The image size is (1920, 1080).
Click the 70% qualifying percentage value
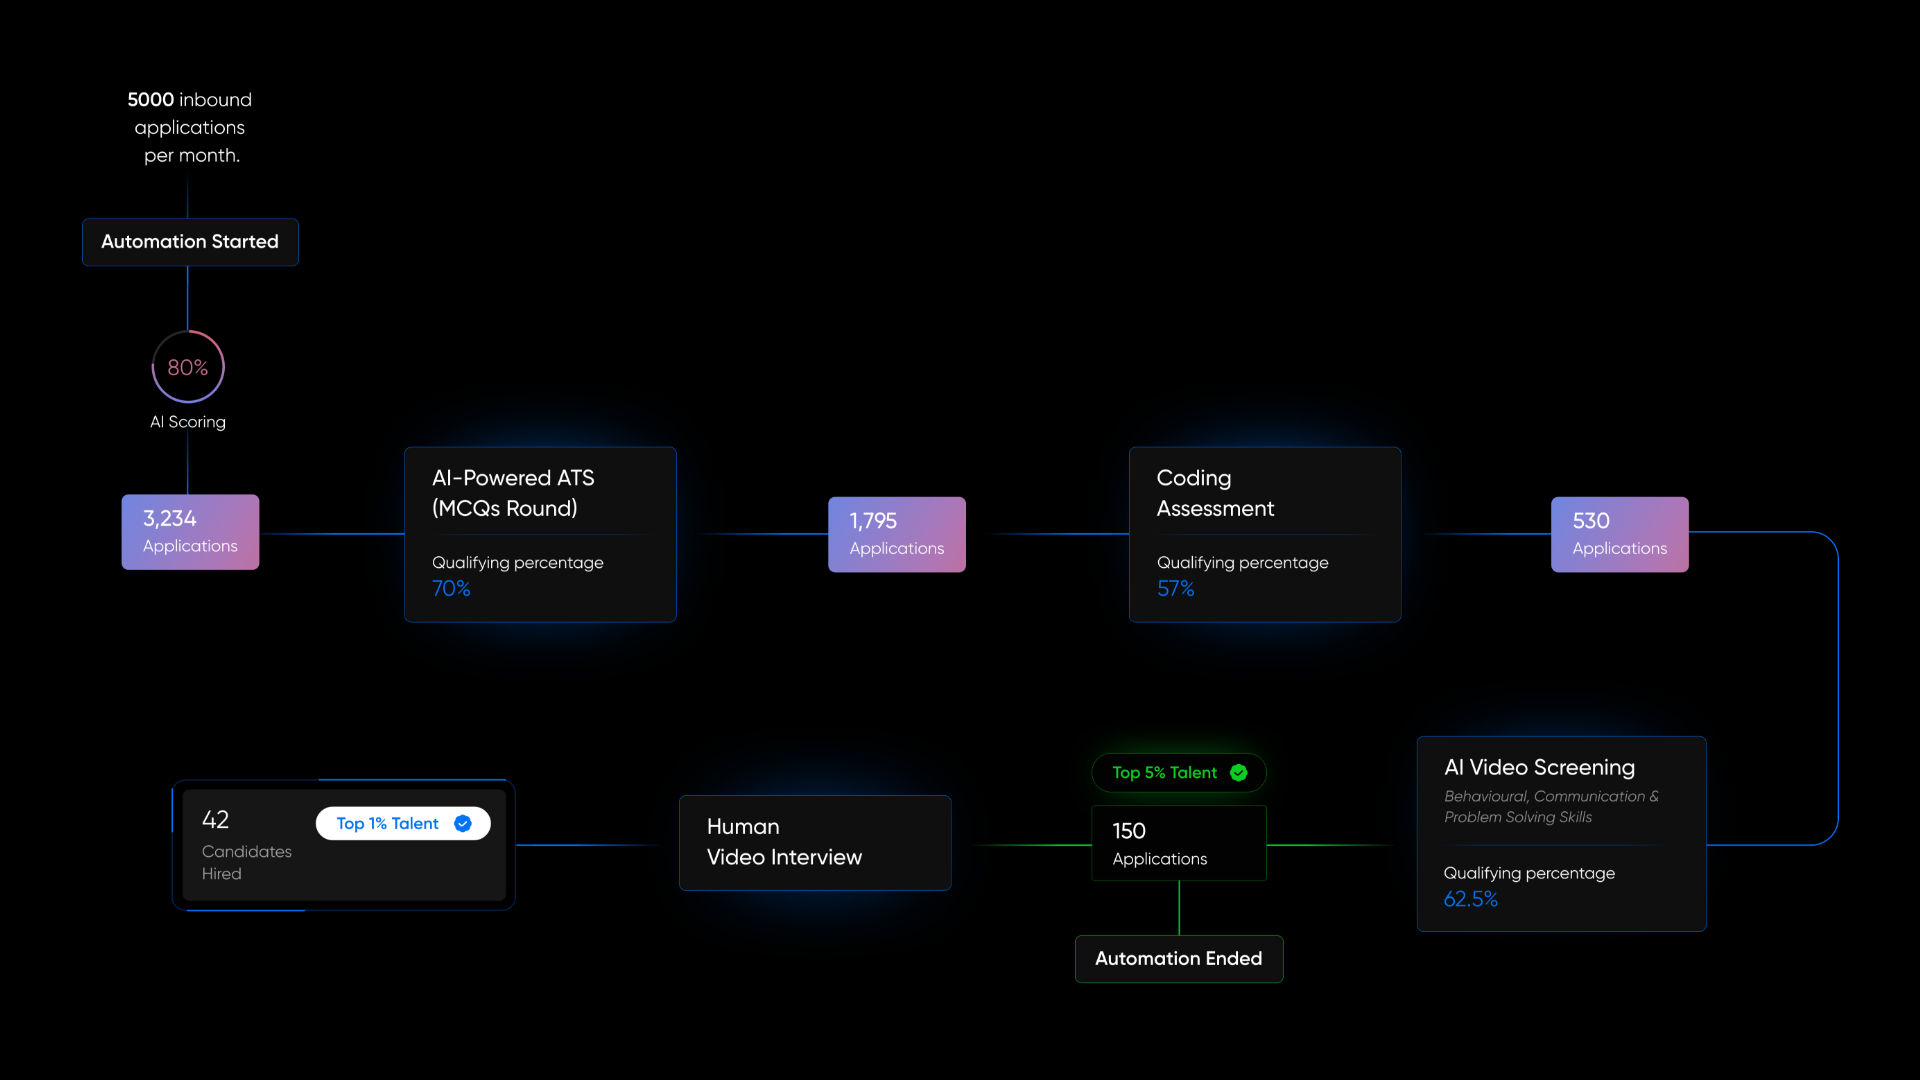[x=451, y=589]
